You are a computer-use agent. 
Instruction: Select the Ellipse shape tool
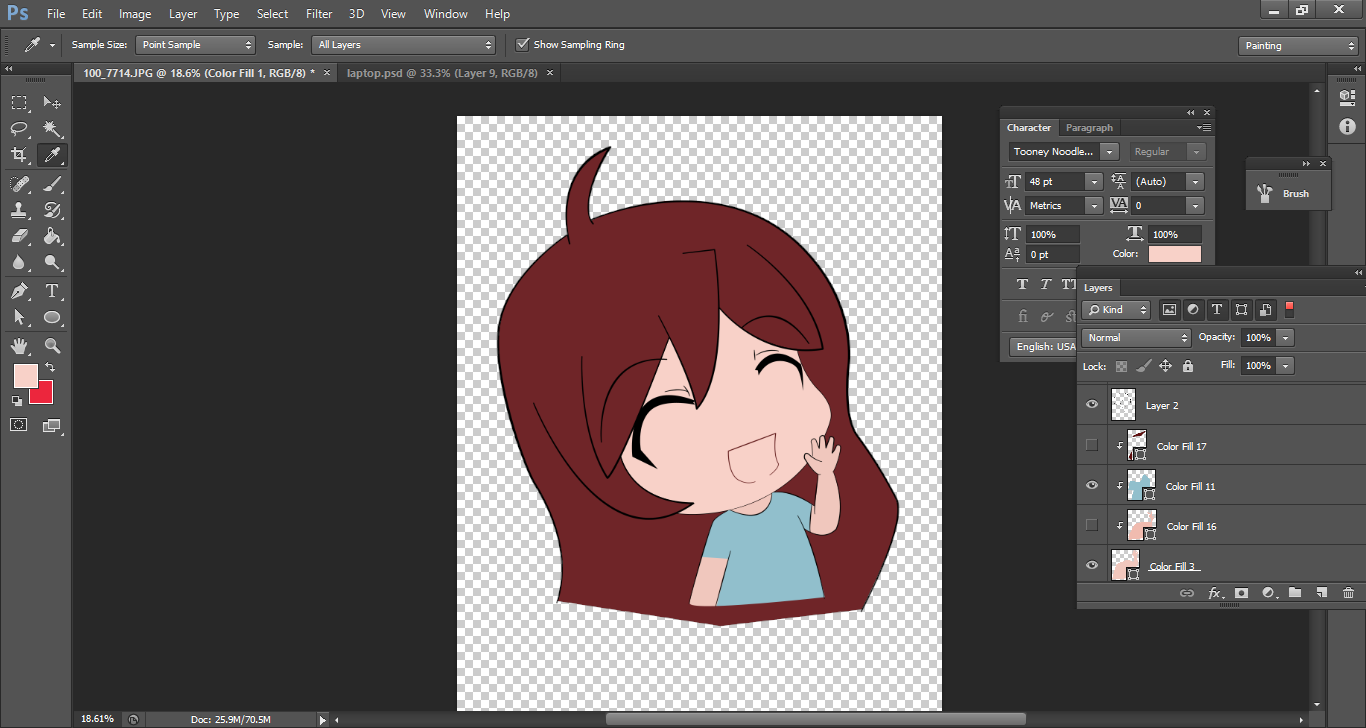[52, 317]
